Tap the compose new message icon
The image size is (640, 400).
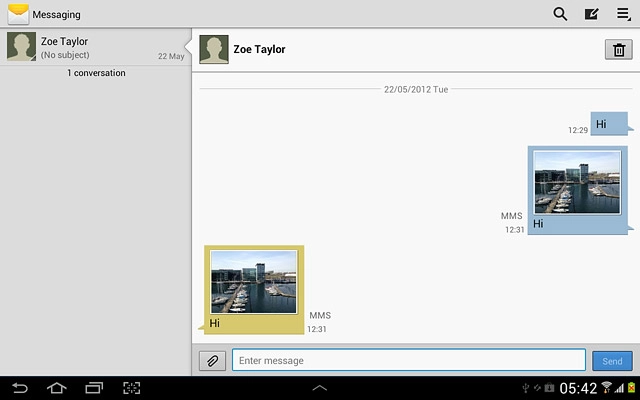(x=591, y=14)
